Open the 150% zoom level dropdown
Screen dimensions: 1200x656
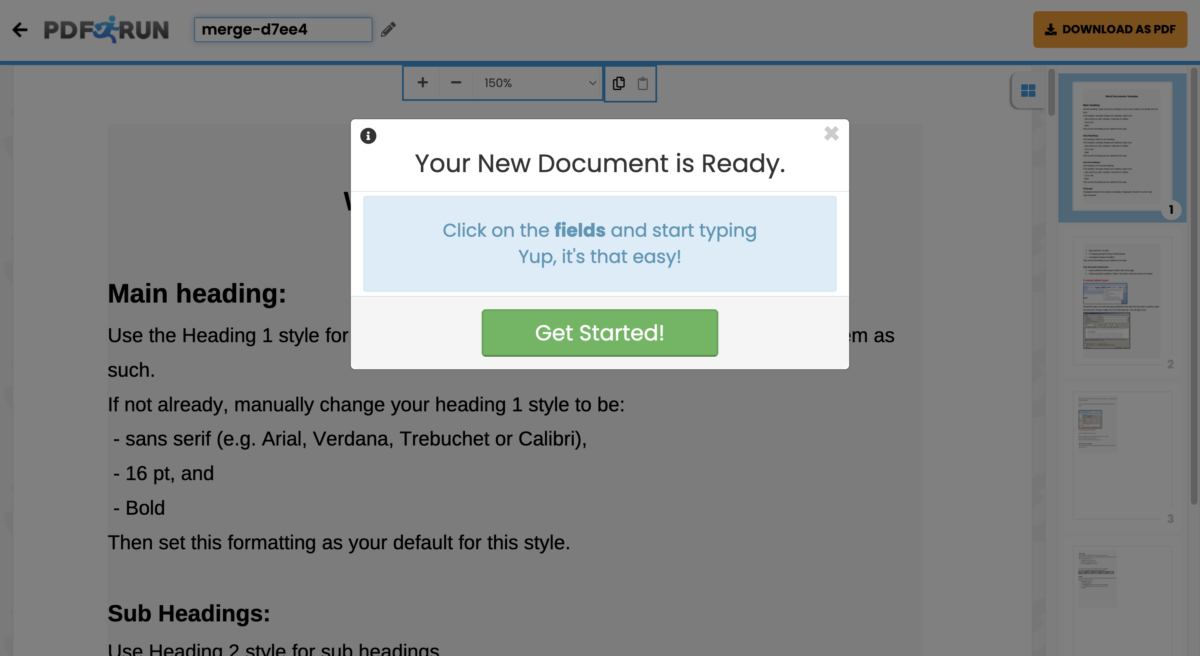click(538, 83)
